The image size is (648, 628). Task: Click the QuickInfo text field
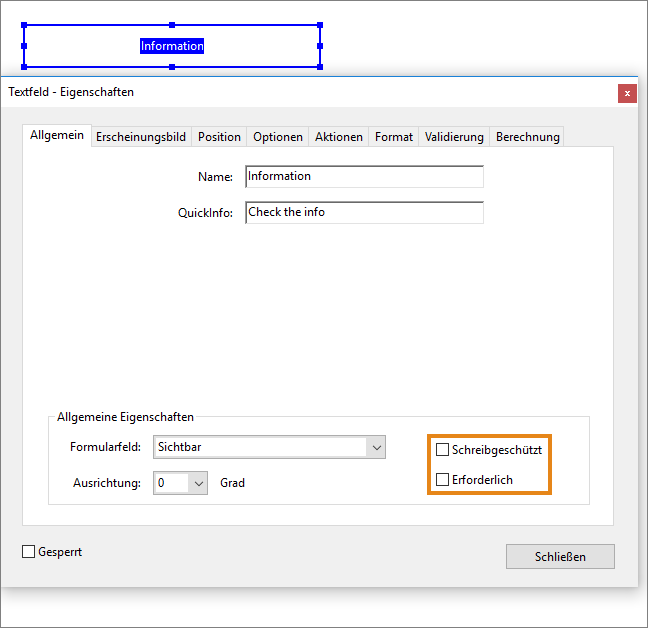point(364,213)
